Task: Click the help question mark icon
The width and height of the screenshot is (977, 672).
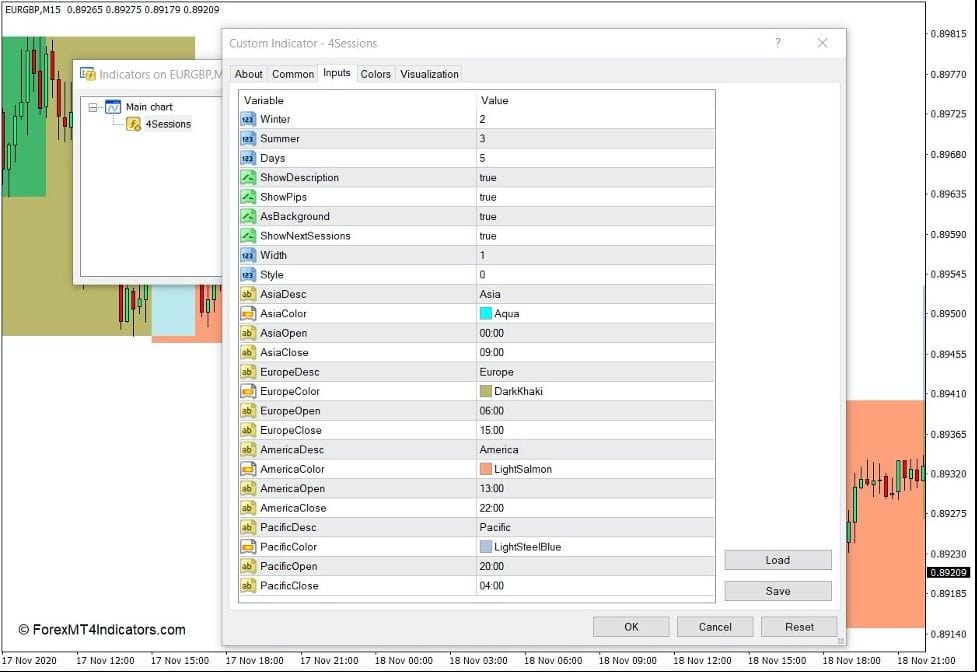Action: point(777,43)
